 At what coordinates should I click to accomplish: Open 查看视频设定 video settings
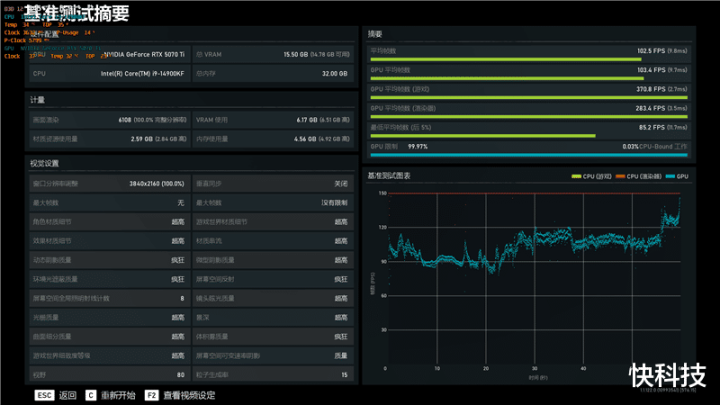point(190,395)
